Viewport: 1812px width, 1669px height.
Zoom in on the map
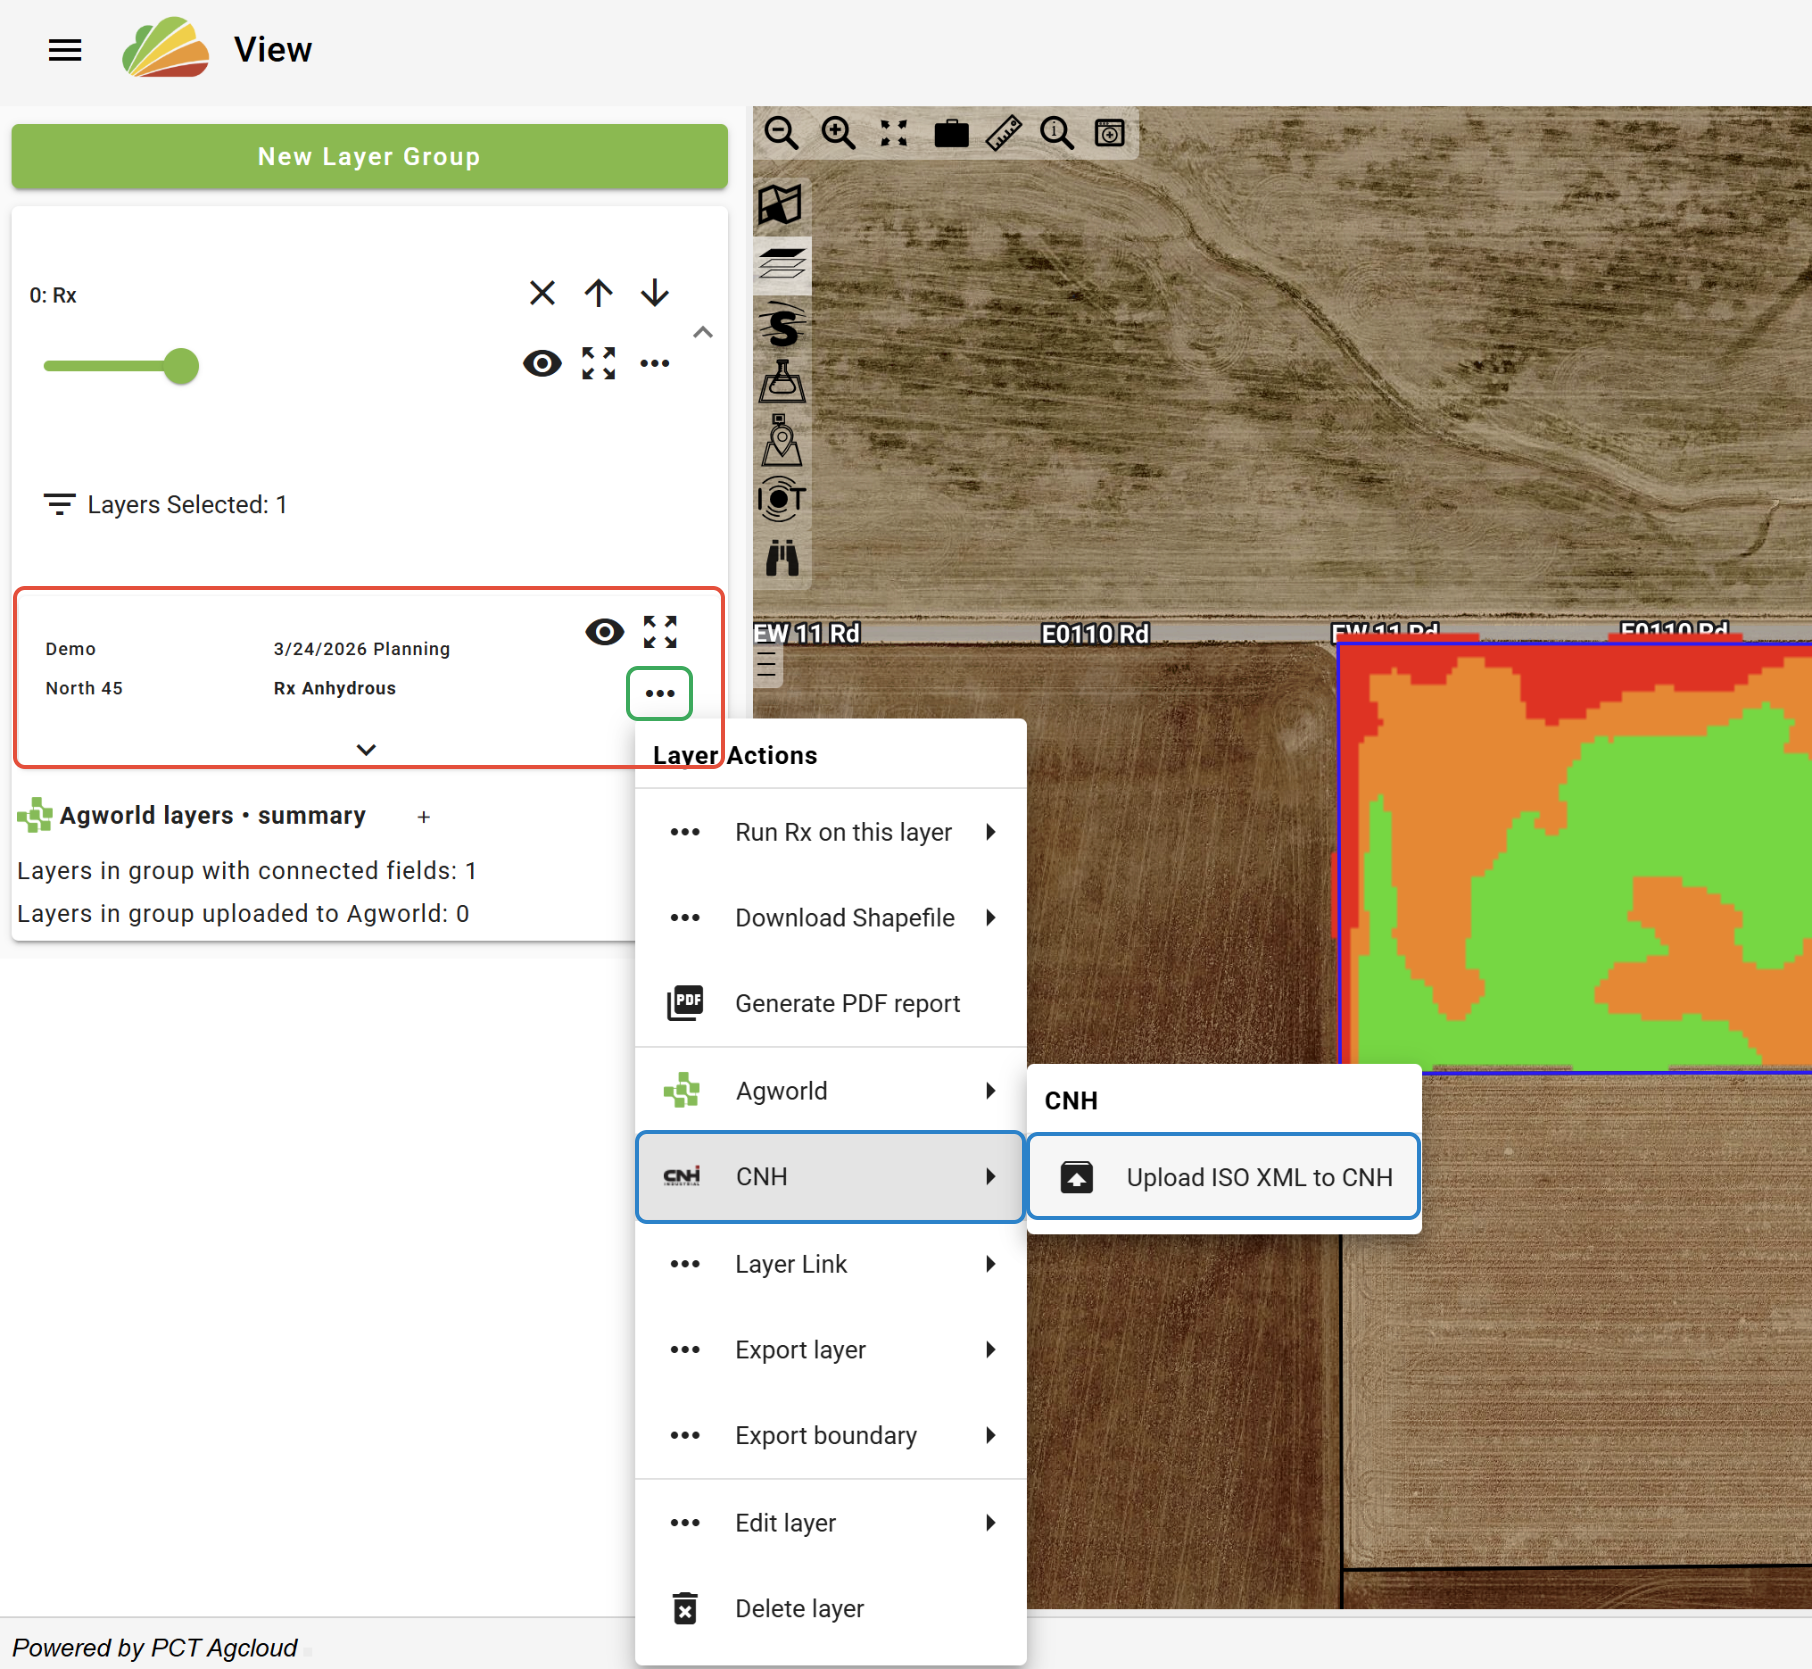click(x=838, y=133)
